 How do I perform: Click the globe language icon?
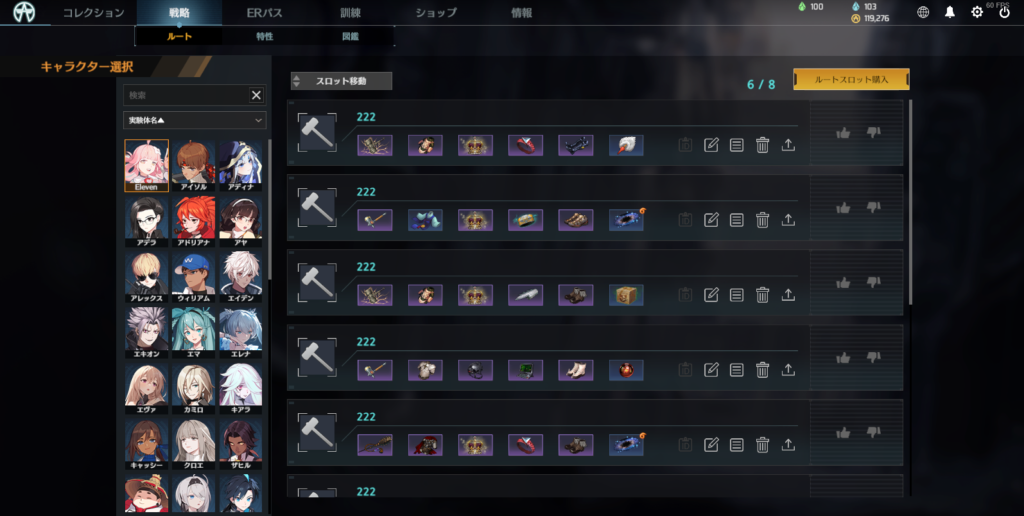point(923,12)
